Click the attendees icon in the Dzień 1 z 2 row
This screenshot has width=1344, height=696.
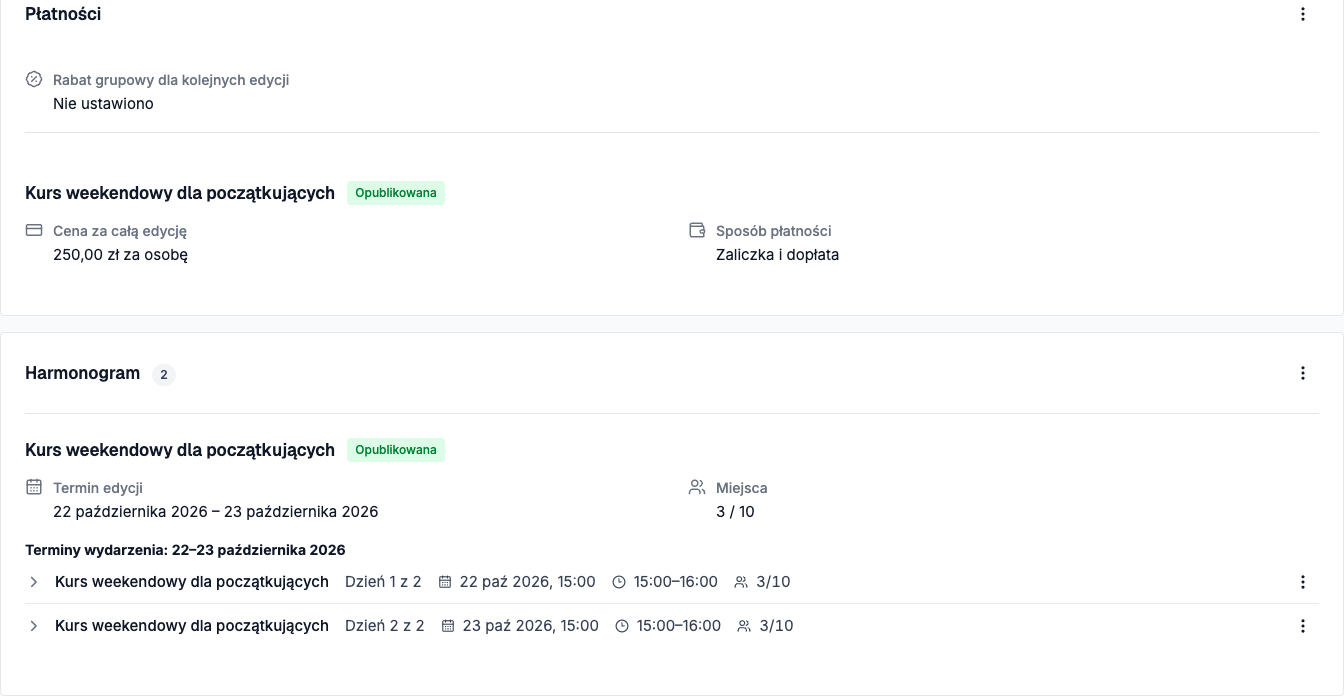pos(741,582)
